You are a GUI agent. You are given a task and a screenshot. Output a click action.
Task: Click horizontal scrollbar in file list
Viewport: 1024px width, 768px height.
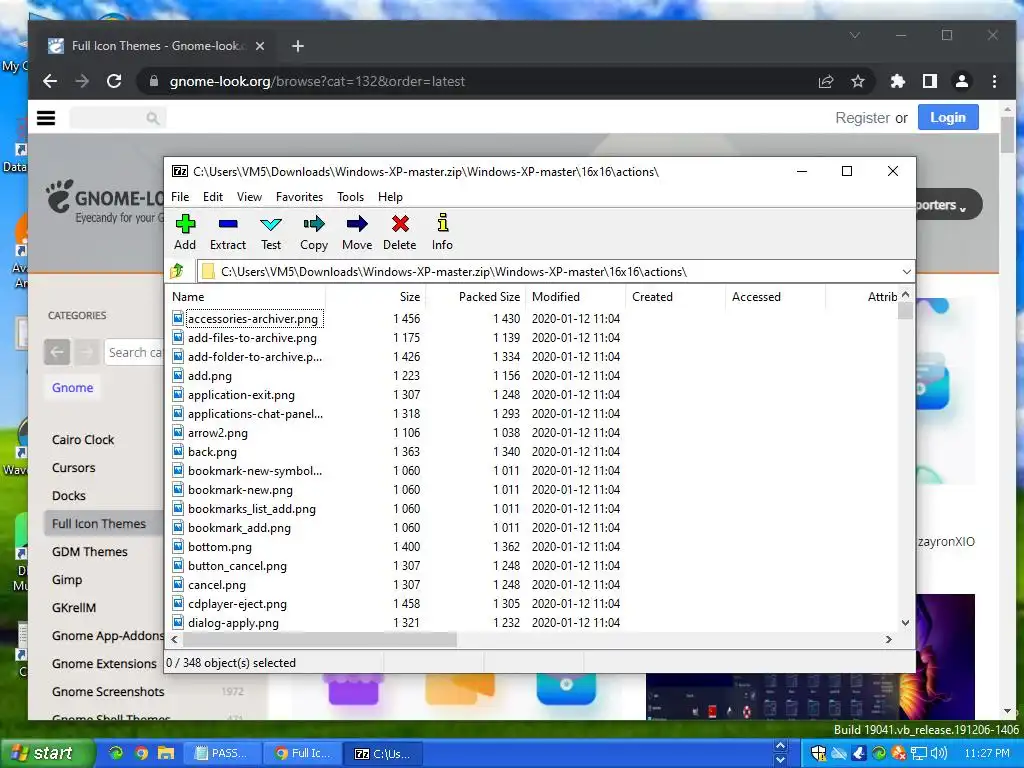tap(319, 639)
